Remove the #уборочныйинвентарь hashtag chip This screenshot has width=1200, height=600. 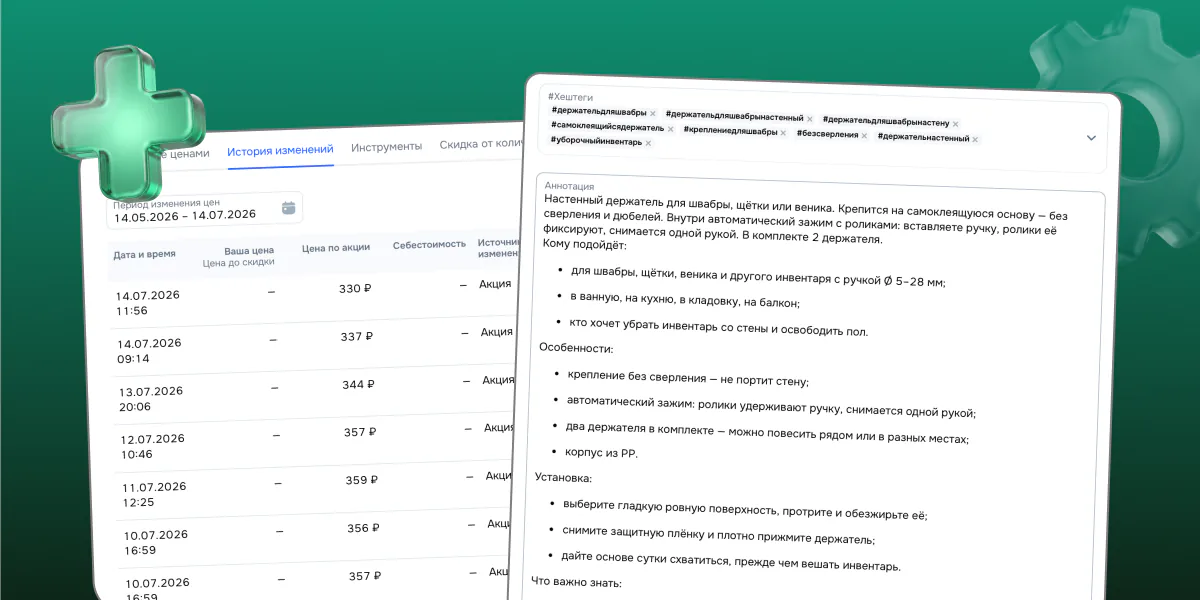coord(648,143)
